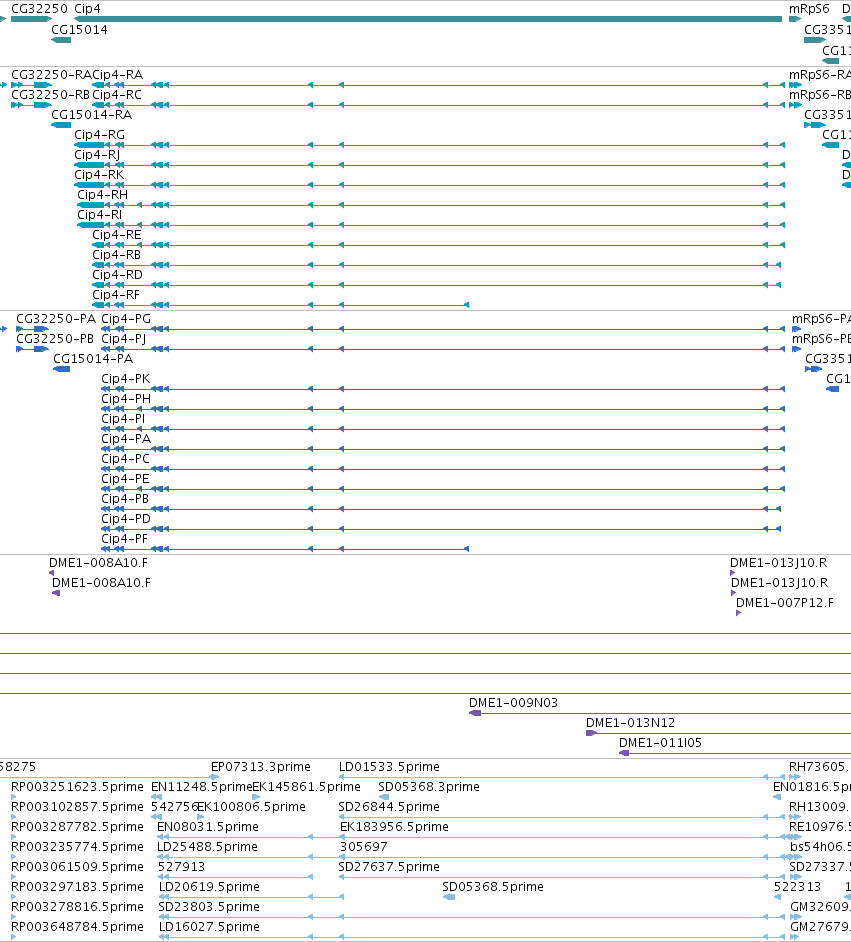Select protein label CG32250-PB
Image resolution: width=851 pixels, height=942 pixels.
(x=55, y=339)
